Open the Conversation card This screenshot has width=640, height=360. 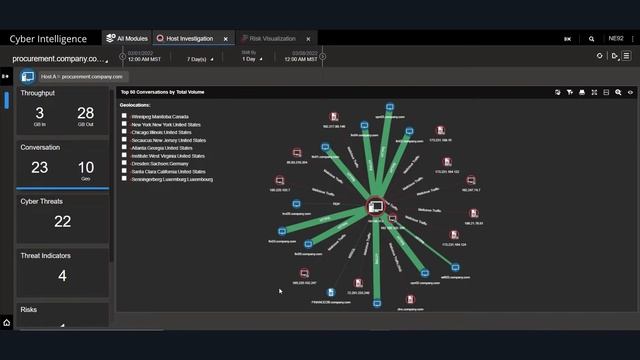(62, 164)
